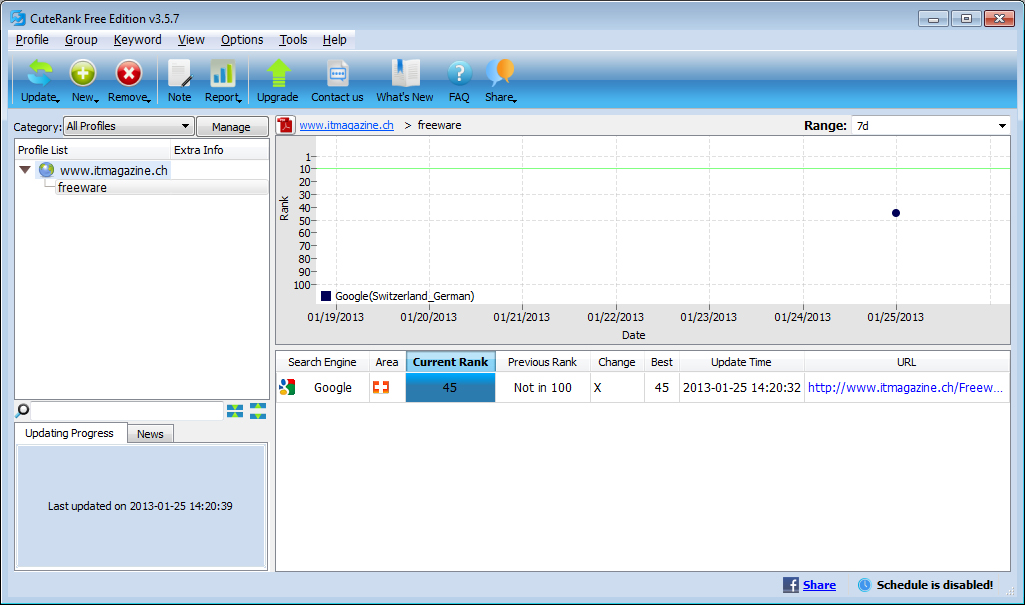
Task: Click the Remove toolbar icon
Action: tap(129, 73)
